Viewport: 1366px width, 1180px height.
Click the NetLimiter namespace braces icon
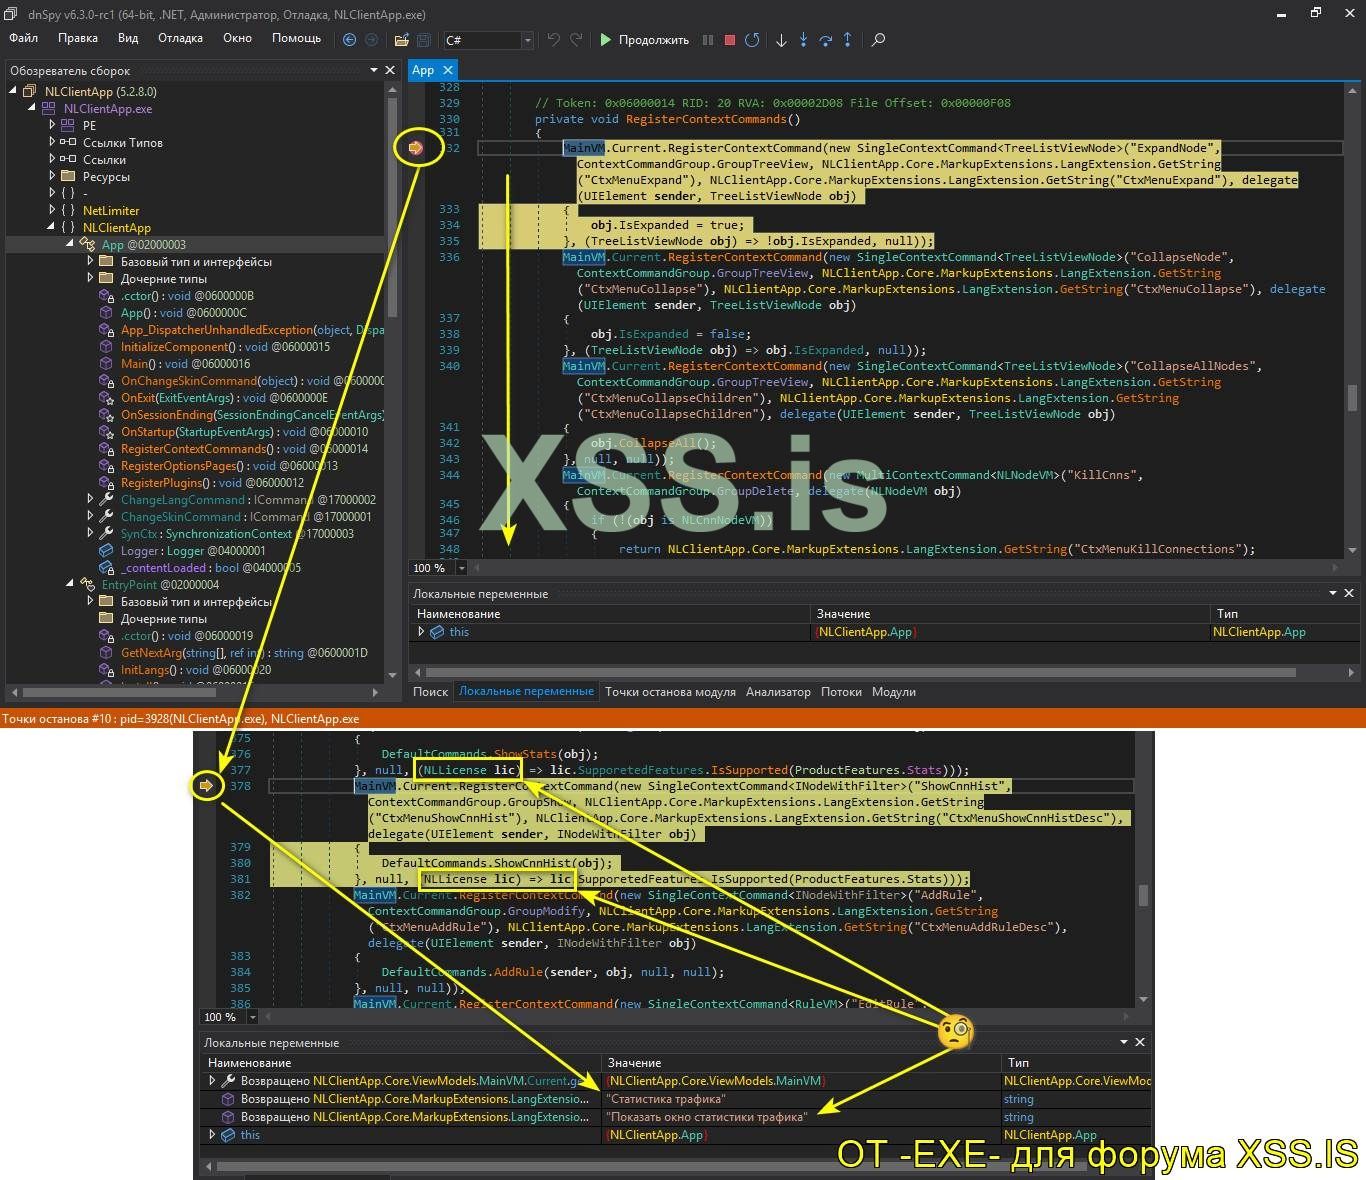67,211
